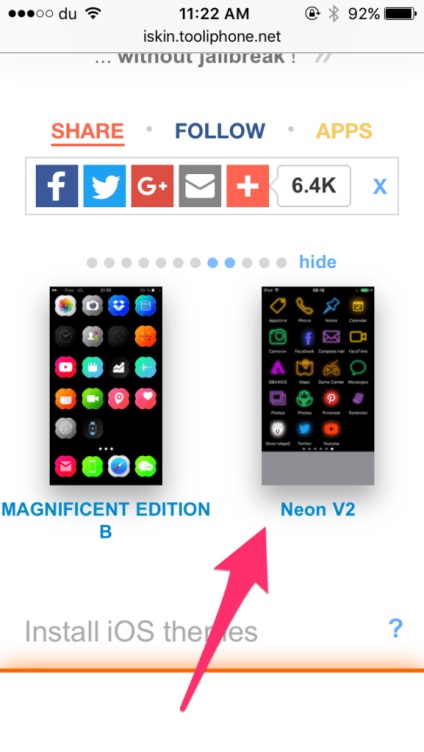Screen dimensions: 424x752
Task: Tap the blue question mark help icon
Action: 395,628
